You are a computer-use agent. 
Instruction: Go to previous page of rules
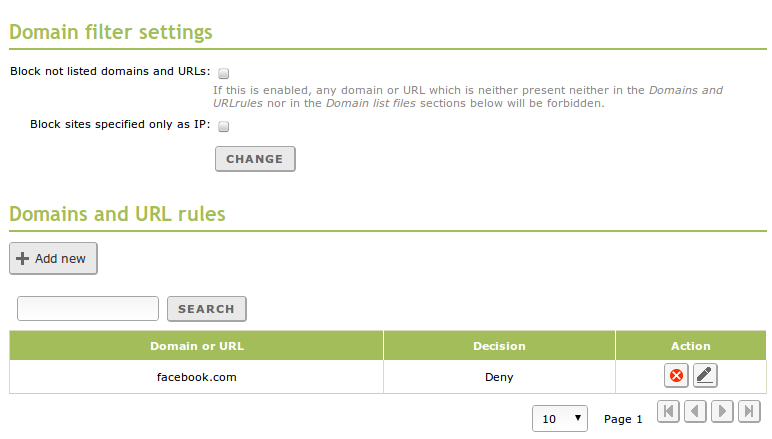(696, 411)
